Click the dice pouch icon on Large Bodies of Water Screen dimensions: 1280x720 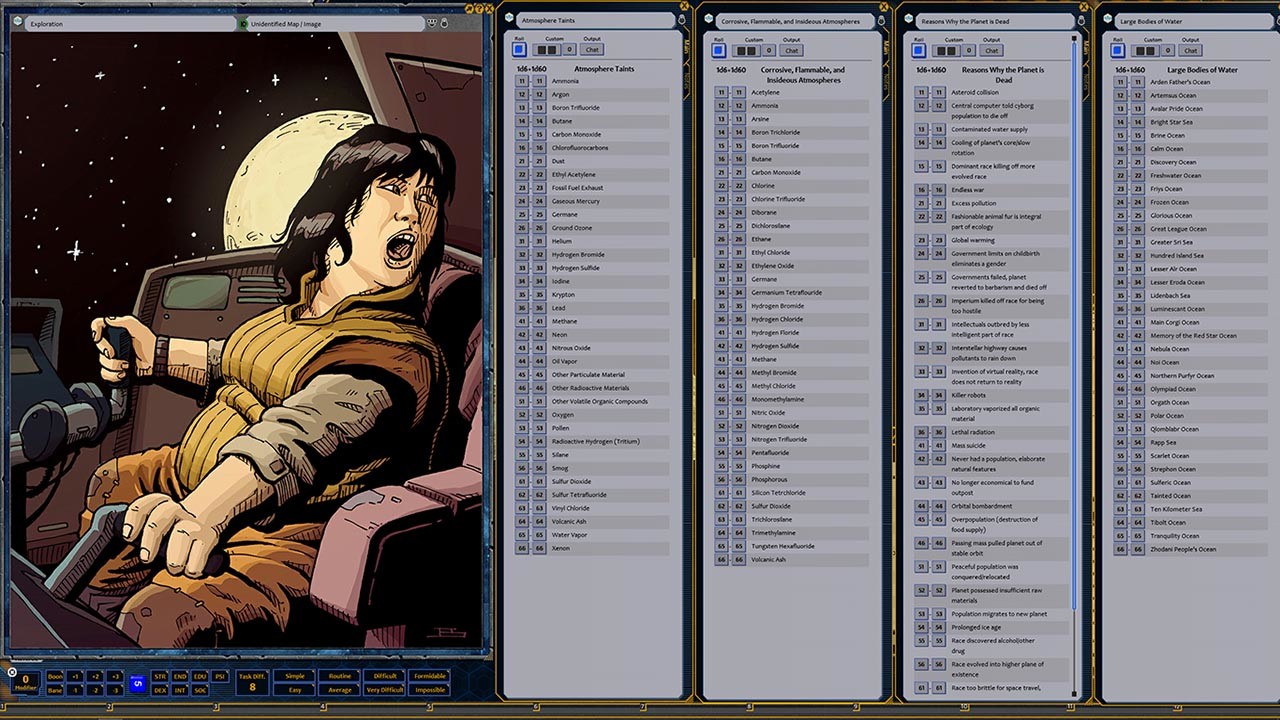click(x=1276, y=19)
